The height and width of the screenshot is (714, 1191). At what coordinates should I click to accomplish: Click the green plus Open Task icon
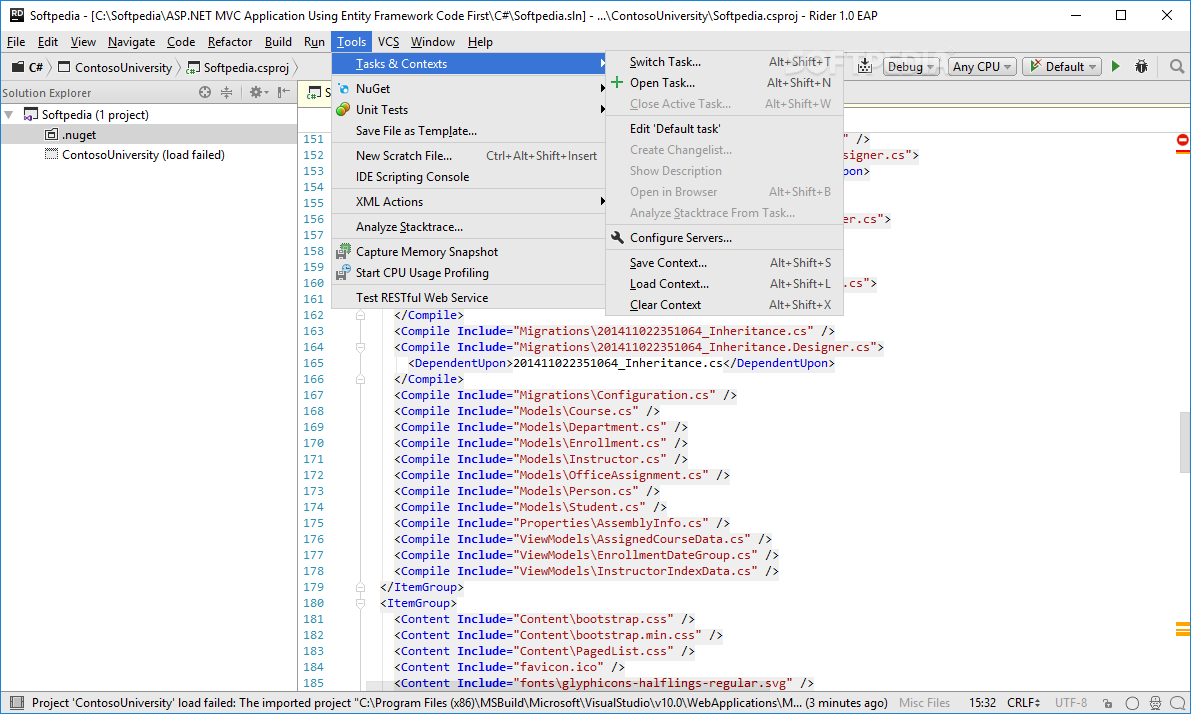click(617, 82)
